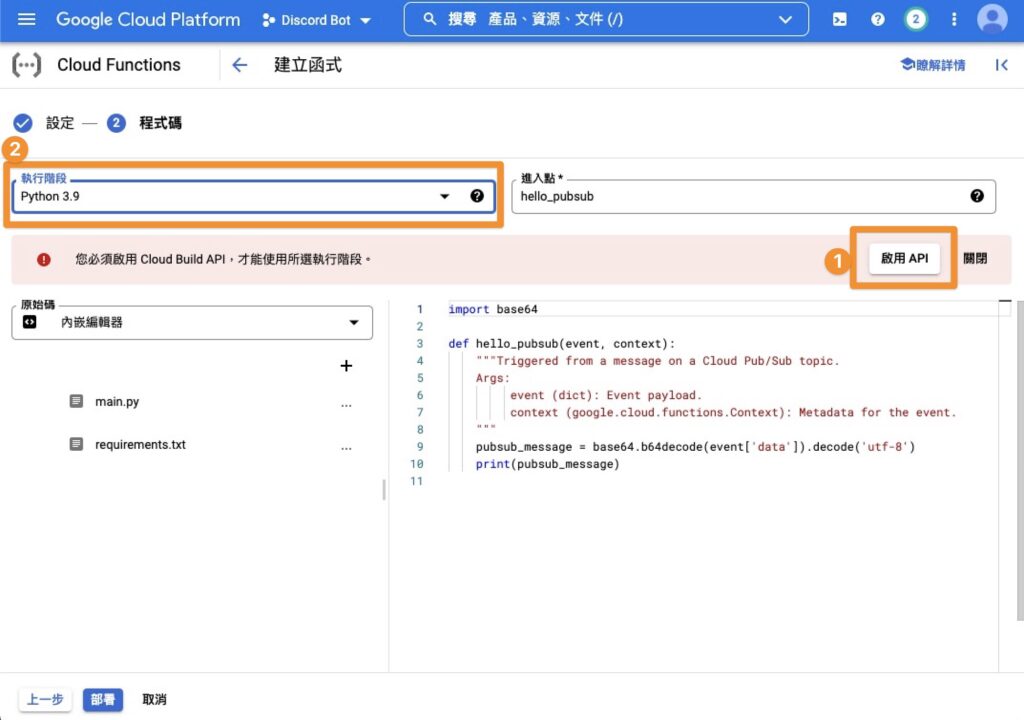Select main.py in the file list
Screen dimensions: 1024x720
point(117,402)
